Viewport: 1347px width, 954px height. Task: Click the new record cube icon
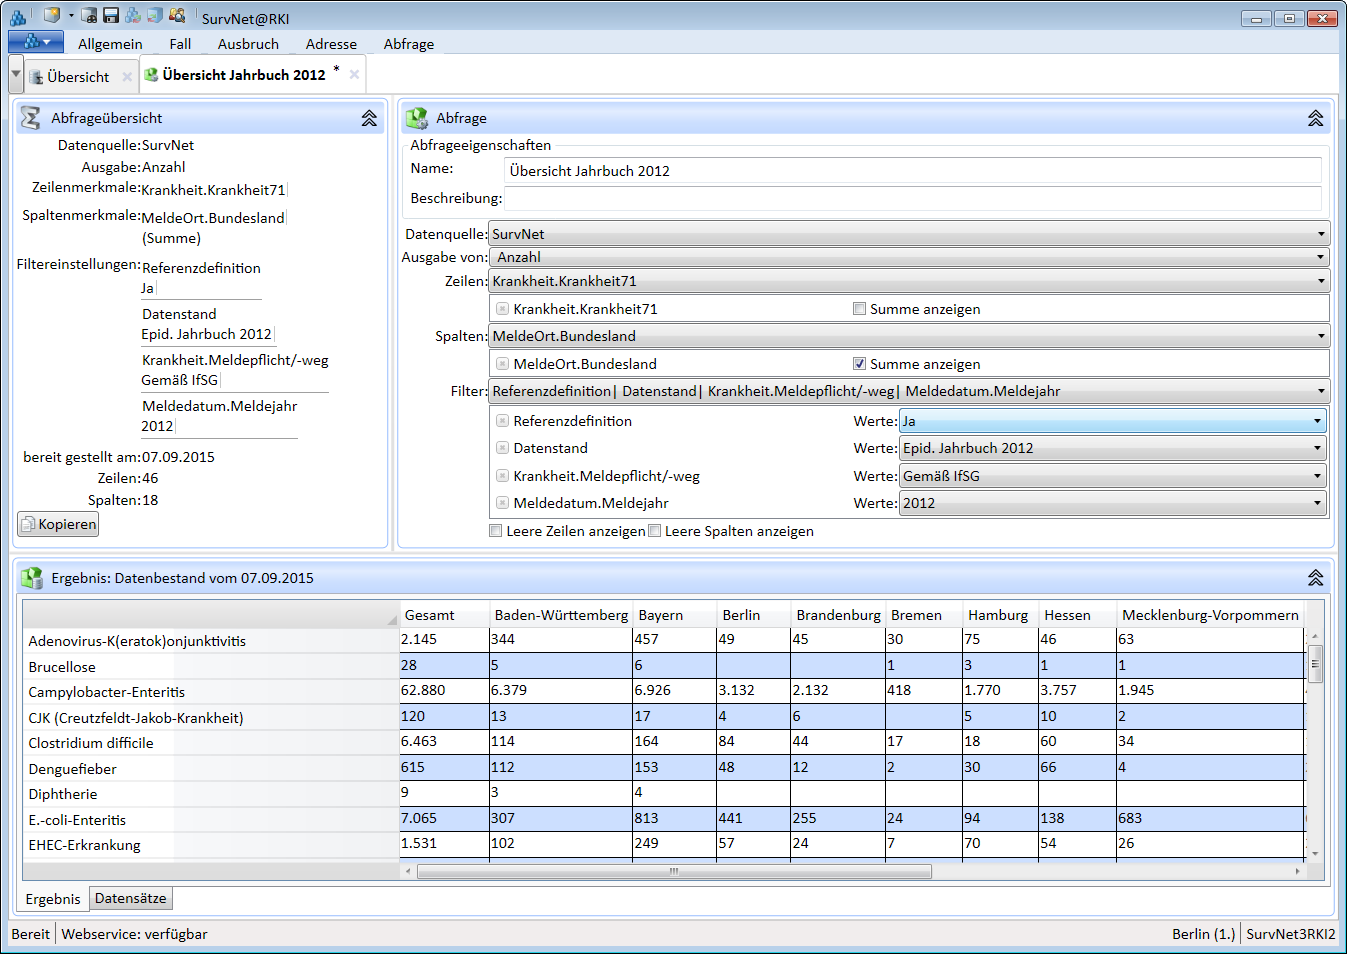(x=52, y=16)
